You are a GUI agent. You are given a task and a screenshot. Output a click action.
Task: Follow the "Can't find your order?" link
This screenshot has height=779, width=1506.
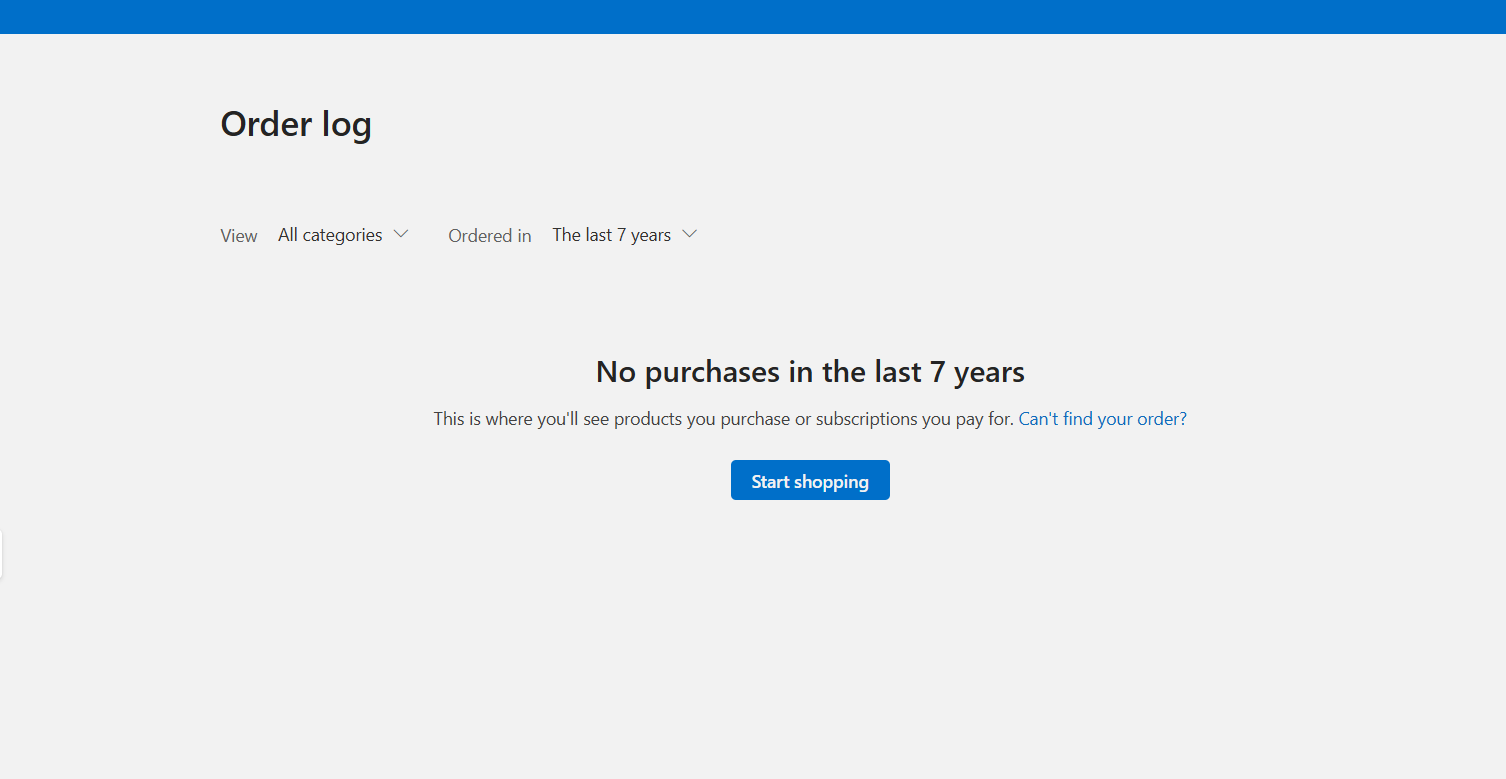coord(1102,419)
